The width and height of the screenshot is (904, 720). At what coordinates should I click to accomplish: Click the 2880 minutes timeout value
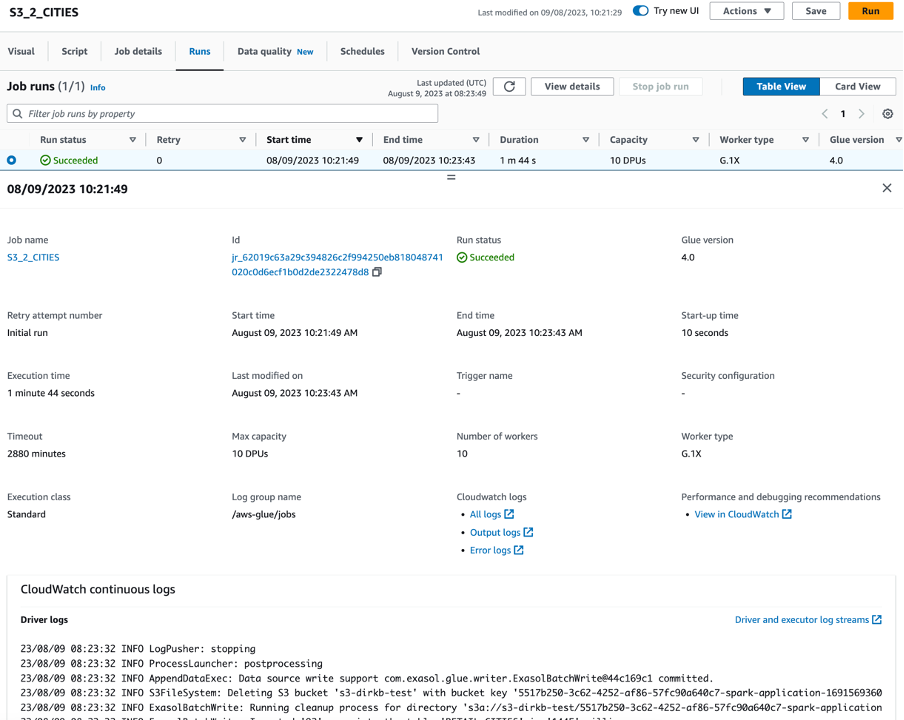click(x=36, y=454)
